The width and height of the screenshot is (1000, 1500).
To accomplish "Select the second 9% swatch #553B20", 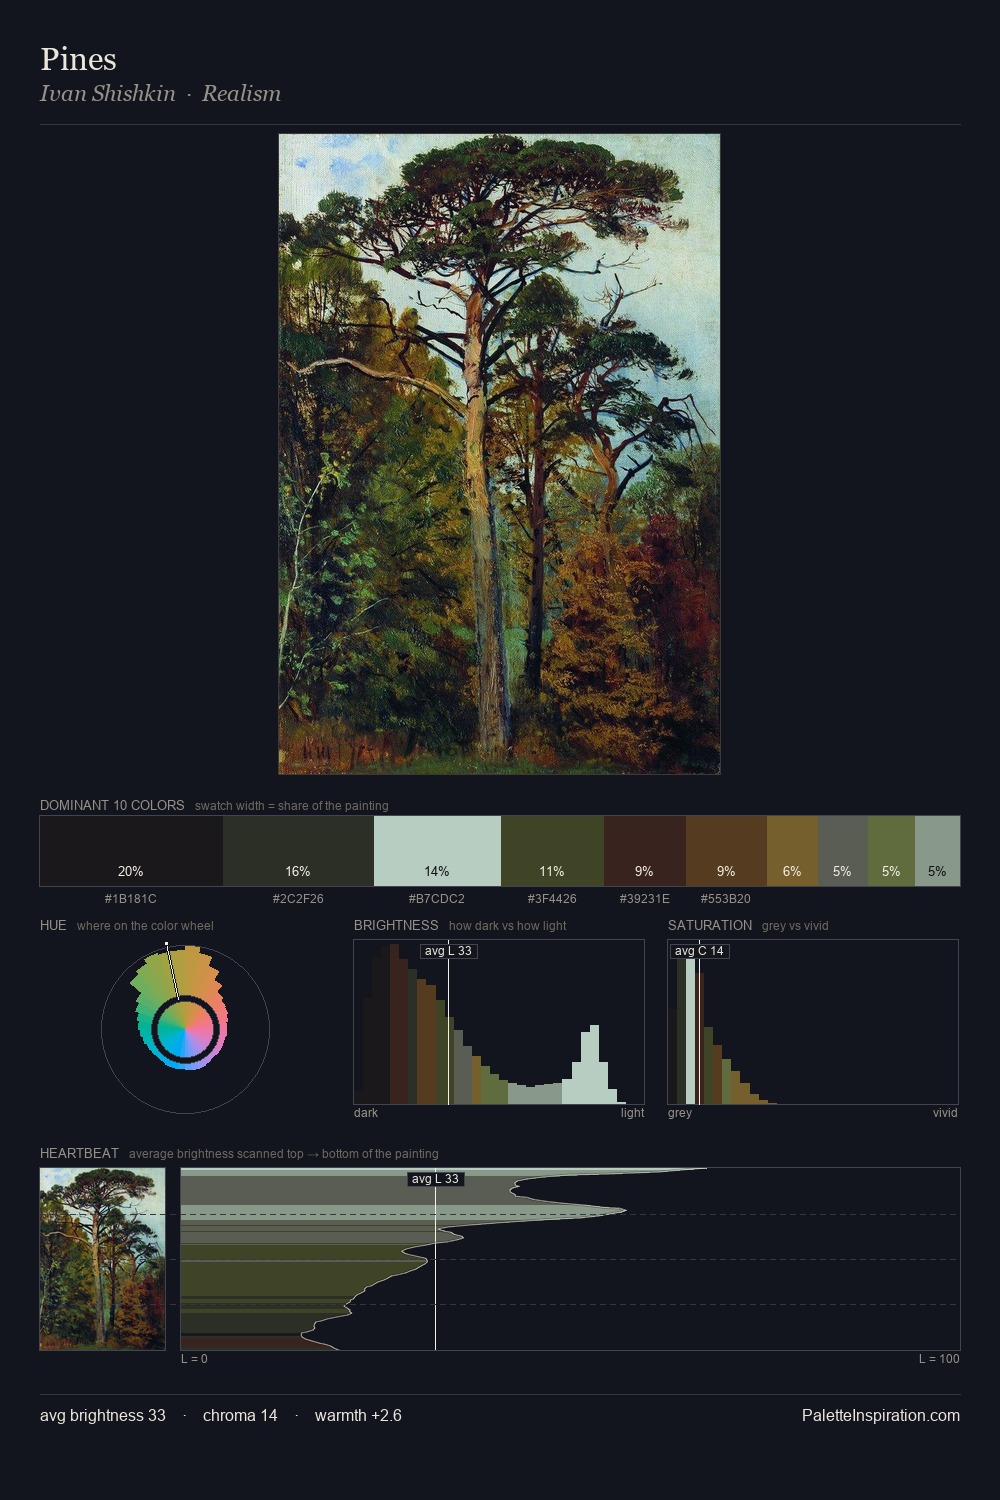I will [726, 851].
